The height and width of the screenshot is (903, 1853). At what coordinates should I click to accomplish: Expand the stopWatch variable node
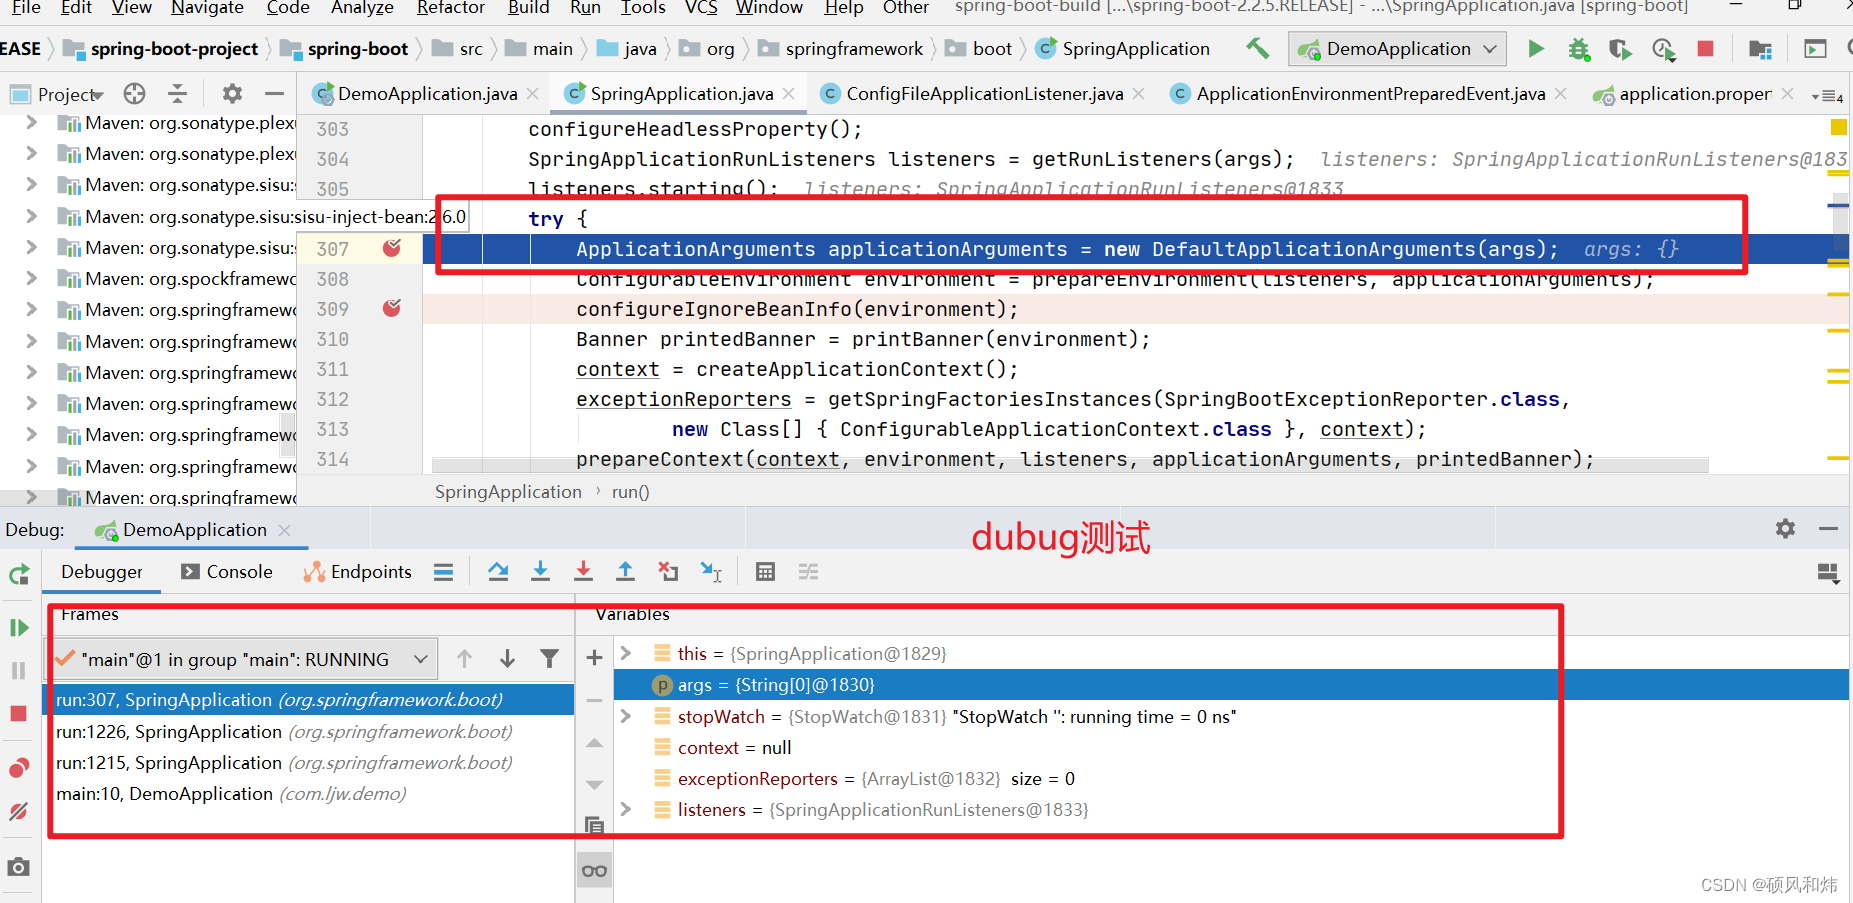coord(626,716)
